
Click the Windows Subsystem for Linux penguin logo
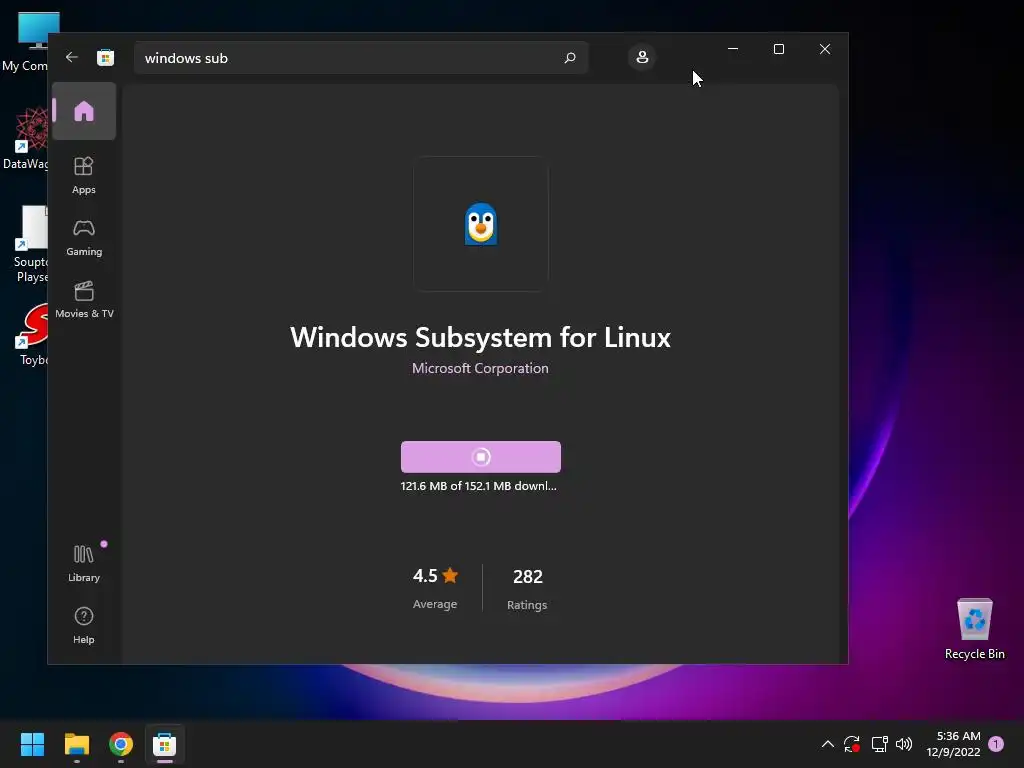(x=481, y=224)
